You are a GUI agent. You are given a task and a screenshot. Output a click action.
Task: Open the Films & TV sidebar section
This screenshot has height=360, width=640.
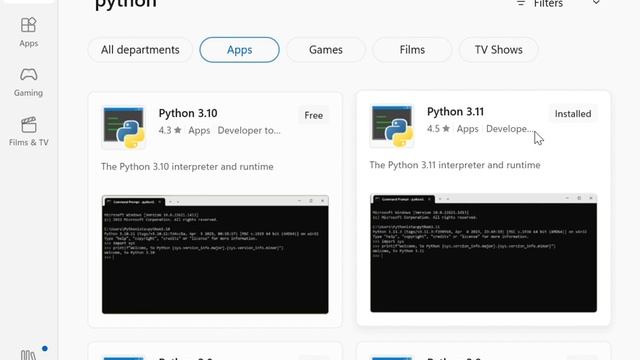coord(29,131)
